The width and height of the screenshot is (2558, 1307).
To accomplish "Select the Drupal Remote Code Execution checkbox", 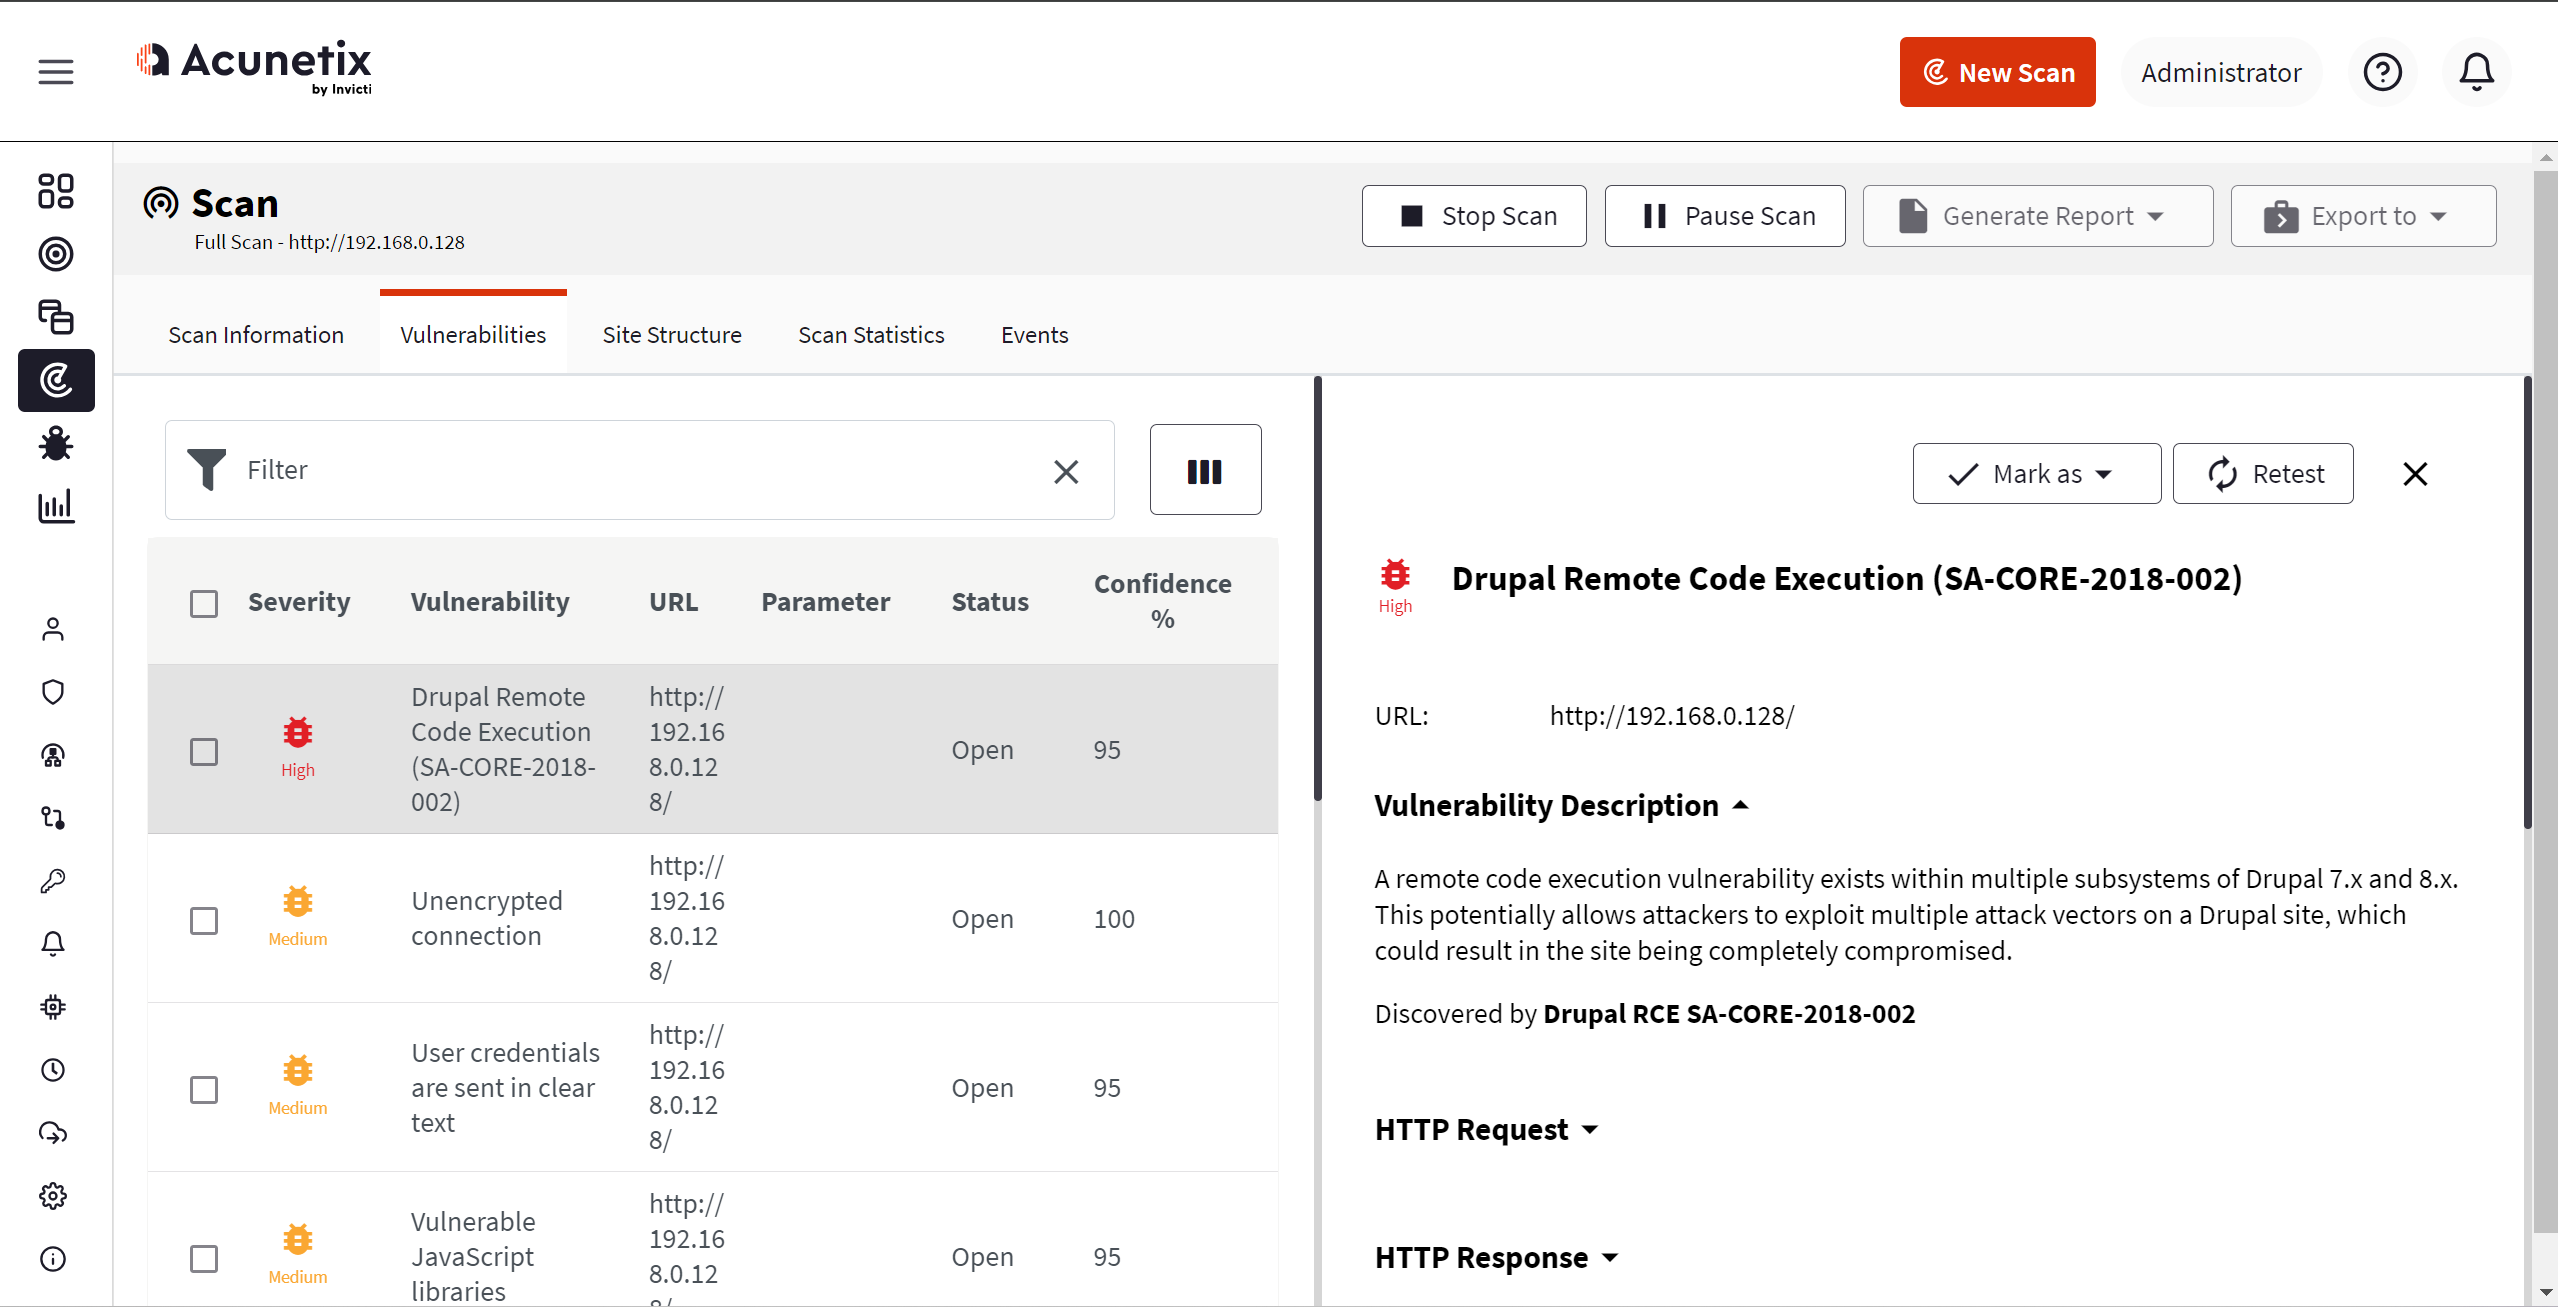I will (204, 751).
